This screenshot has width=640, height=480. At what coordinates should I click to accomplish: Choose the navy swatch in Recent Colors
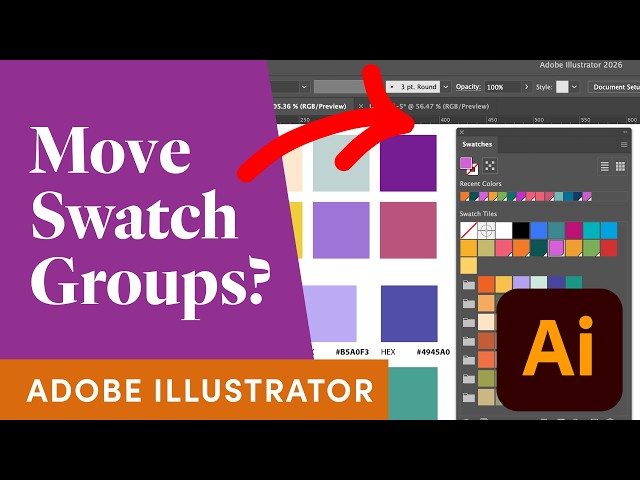578,197
